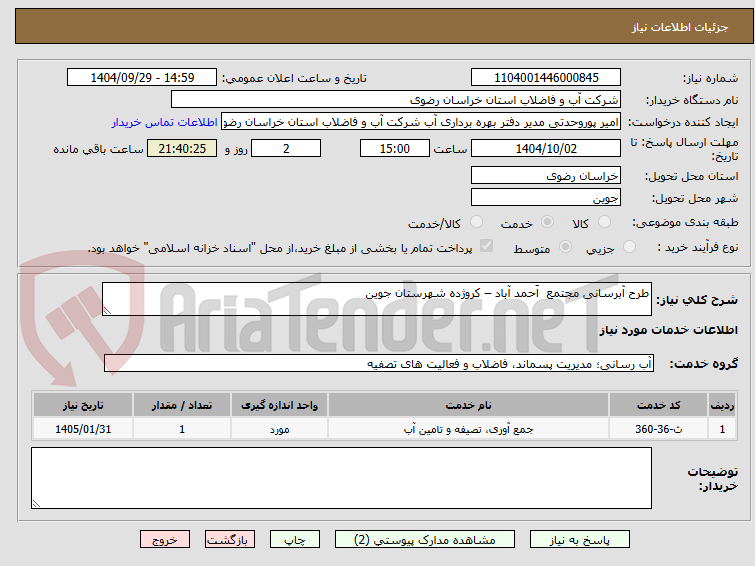Click the remaining time field 21:40:25
This screenshot has width=755, height=566.
pos(182,148)
